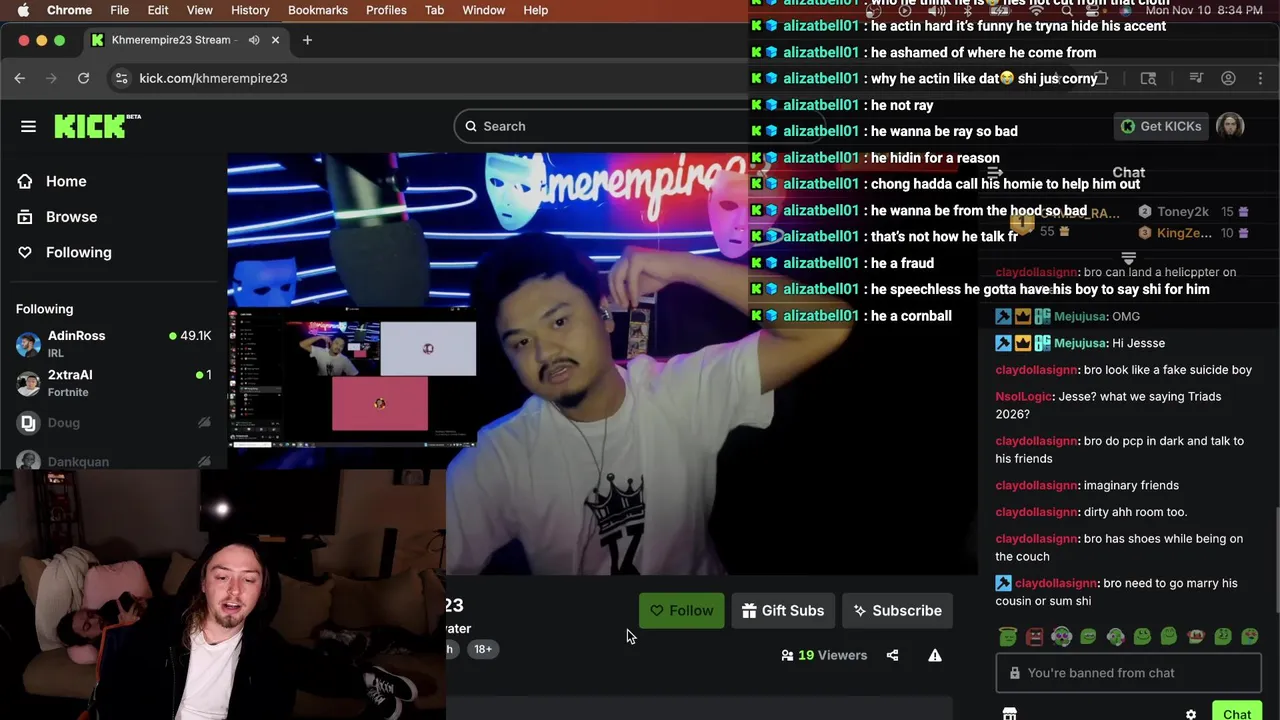
Task: Open Chrome three-dot menu
Action: click(1259, 78)
